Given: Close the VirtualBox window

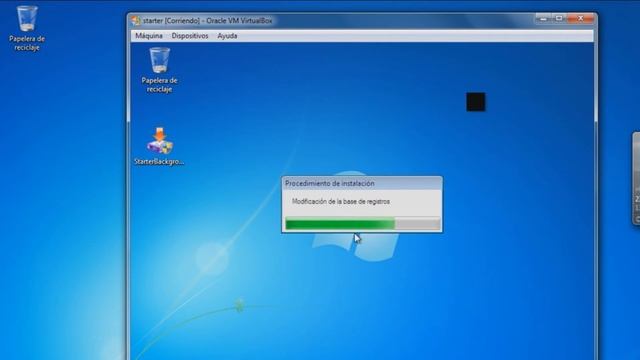Looking at the screenshot, I should [580, 18].
